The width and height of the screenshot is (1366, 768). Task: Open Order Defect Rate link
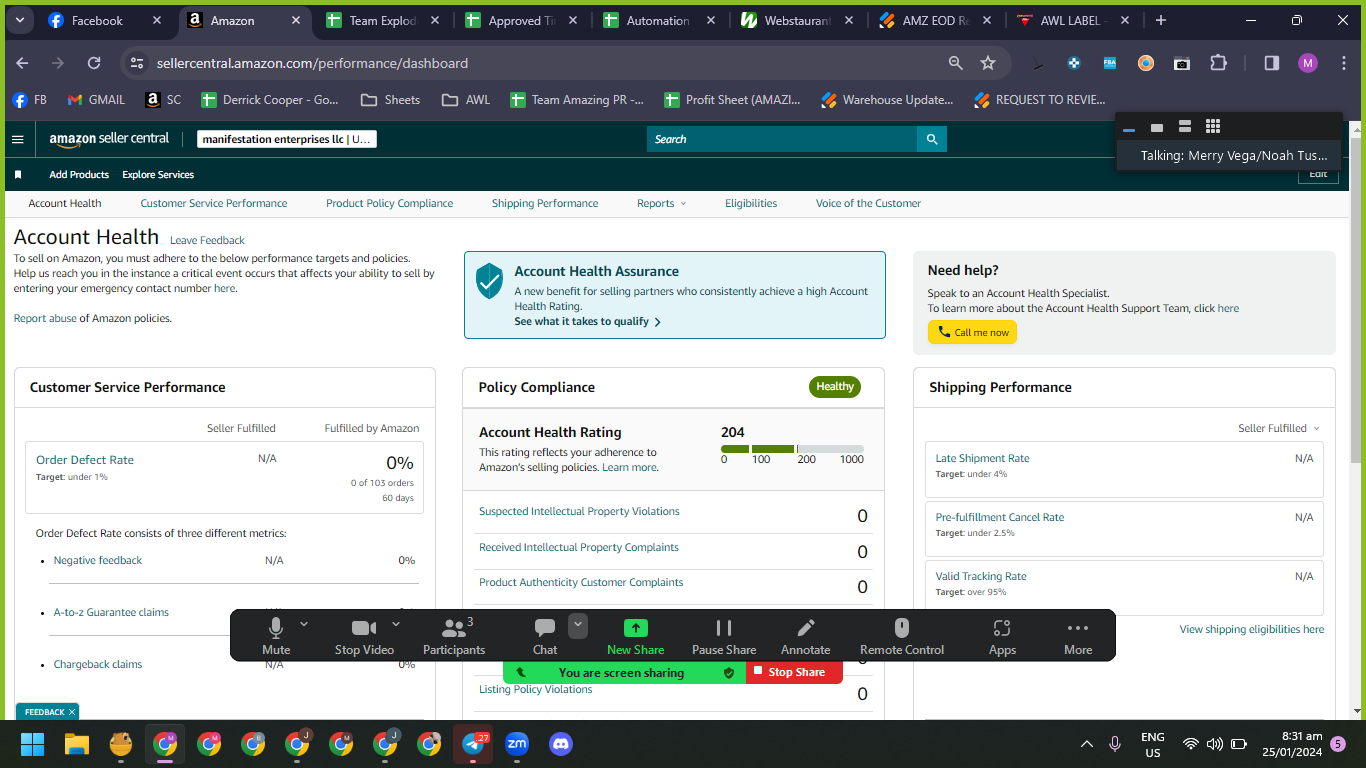point(85,460)
